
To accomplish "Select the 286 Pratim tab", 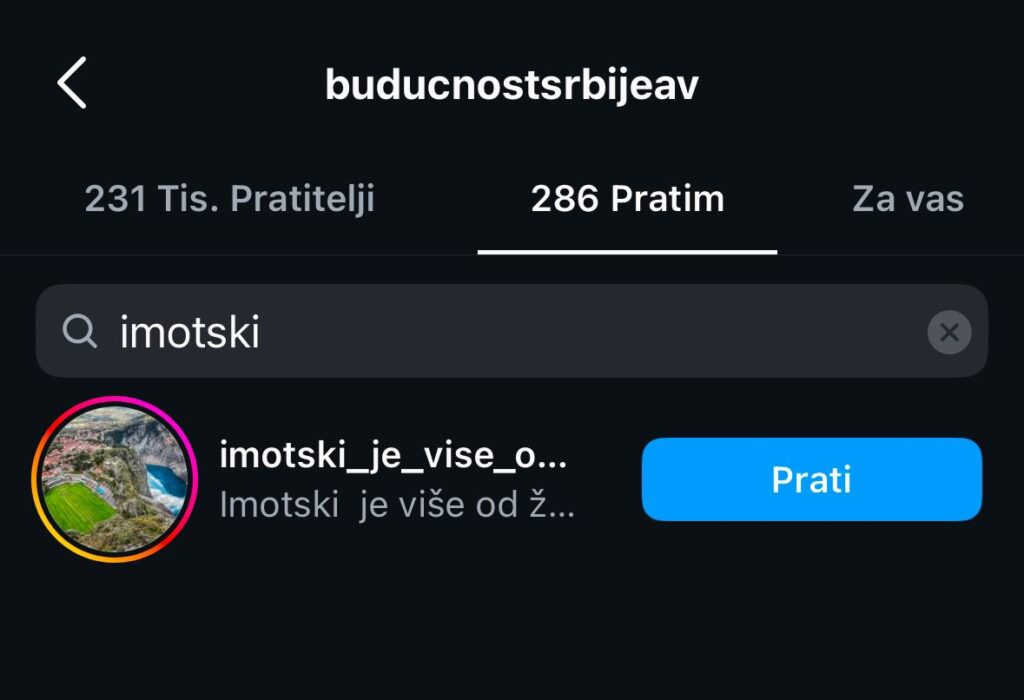I will click(x=628, y=199).
